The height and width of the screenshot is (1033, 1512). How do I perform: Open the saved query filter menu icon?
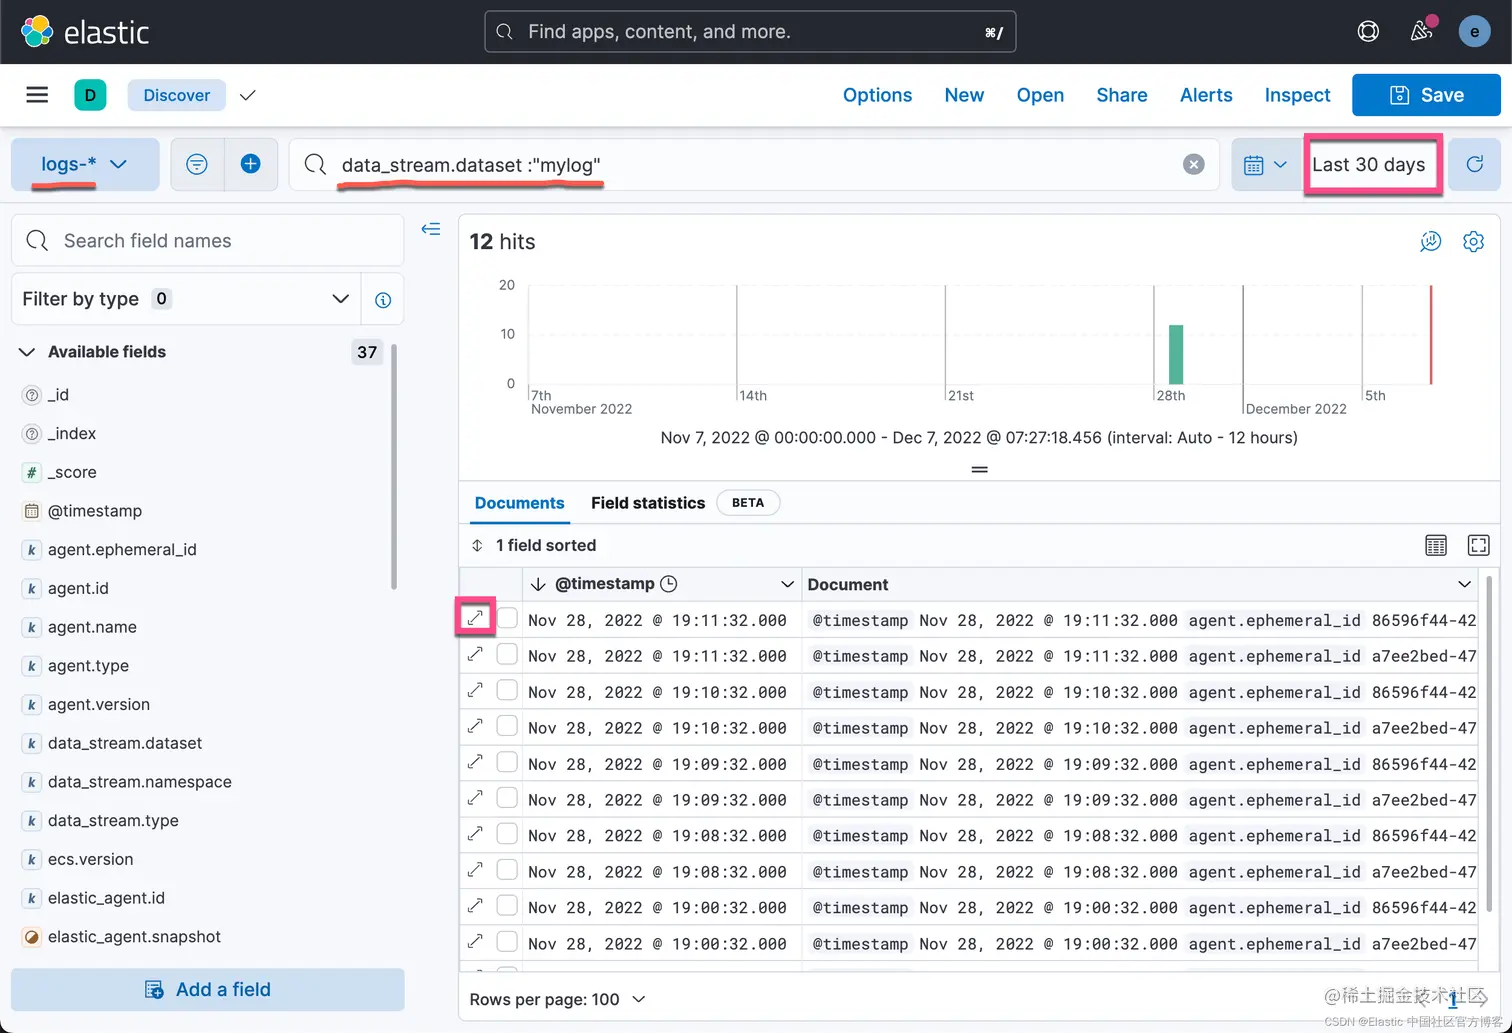tap(197, 164)
